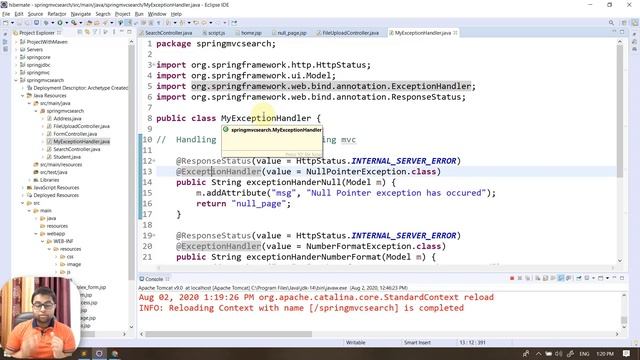Toggle Scroll Lock in the Console toolbar
Screen dimensions: 640x360
point(545,278)
